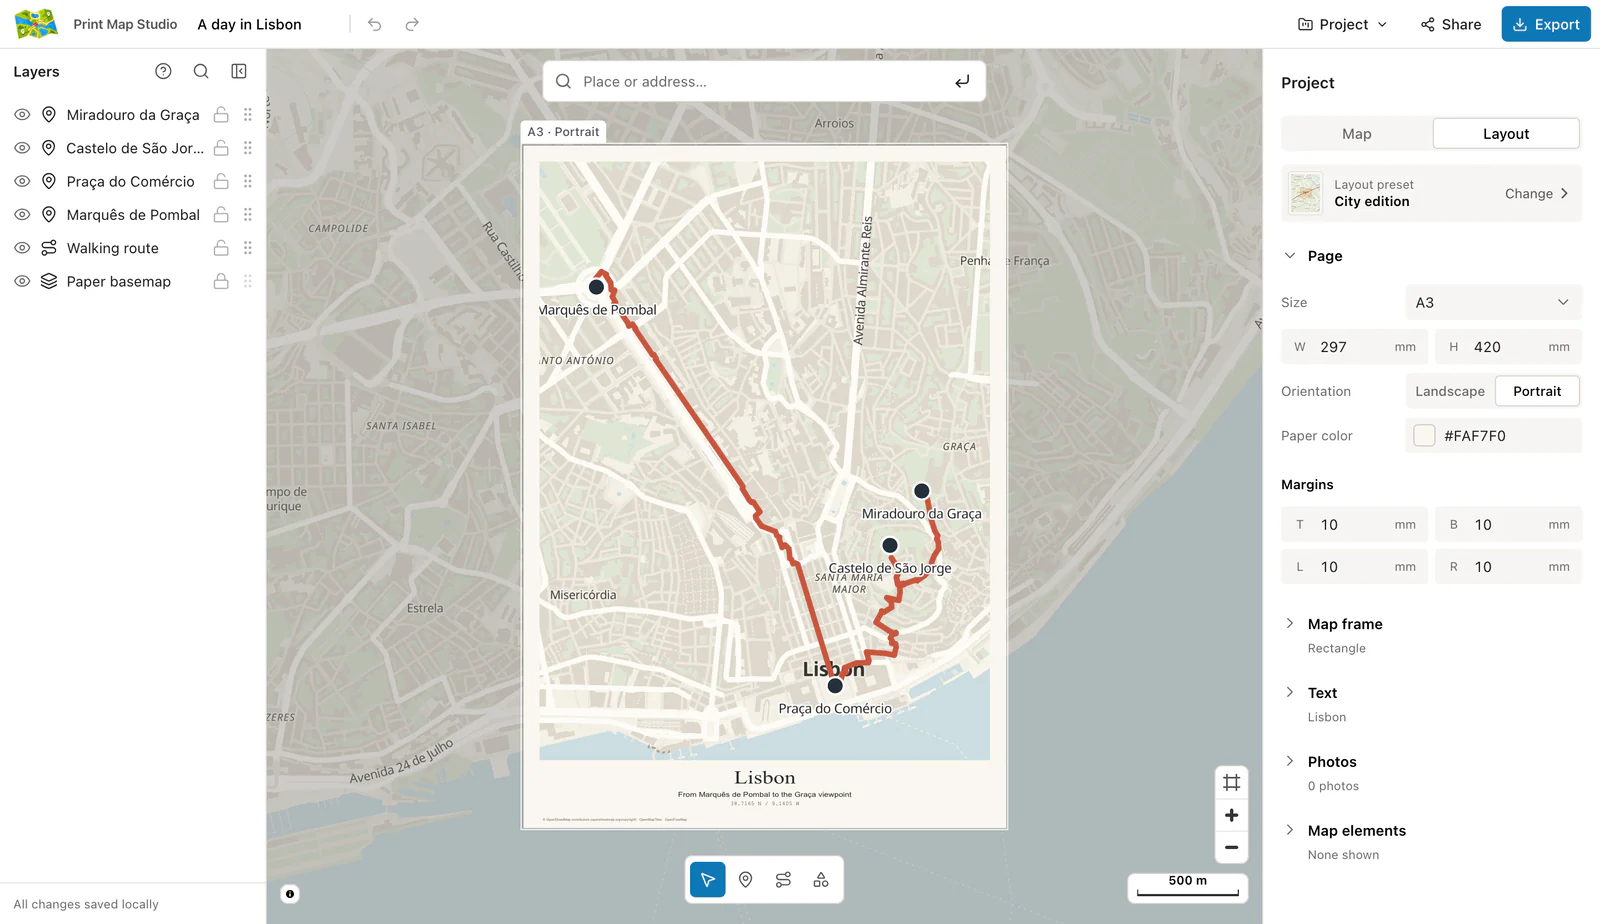Click the undo arrow icon
This screenshot has width=1600, height=924.
pyautogui.click(x=374, y=24)
